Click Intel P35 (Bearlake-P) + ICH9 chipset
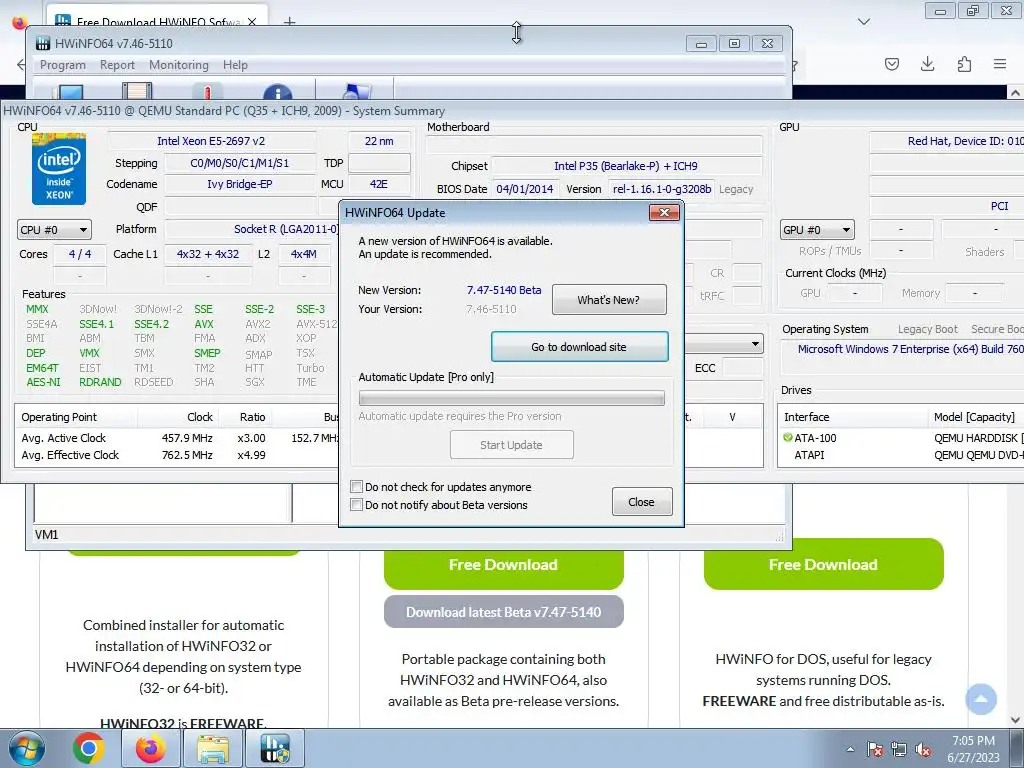The image size is (1024, 768). (626, 166)
